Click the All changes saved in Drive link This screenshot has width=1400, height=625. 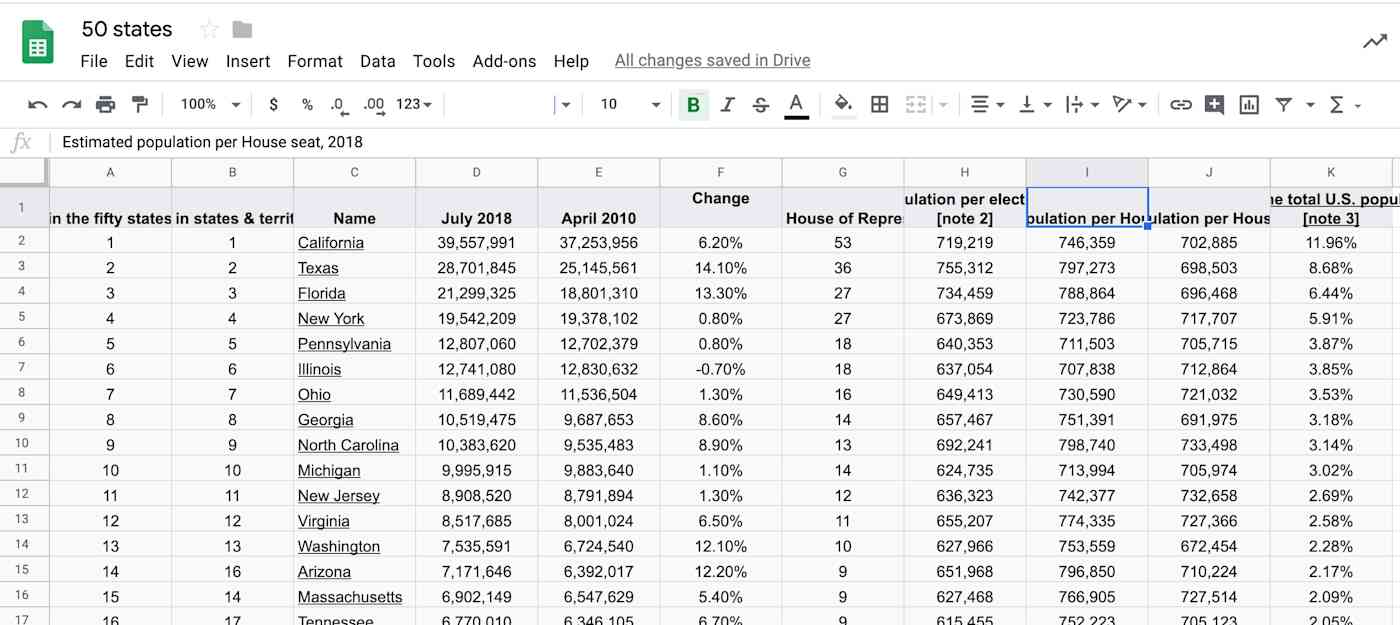click(x=712, y=61)
